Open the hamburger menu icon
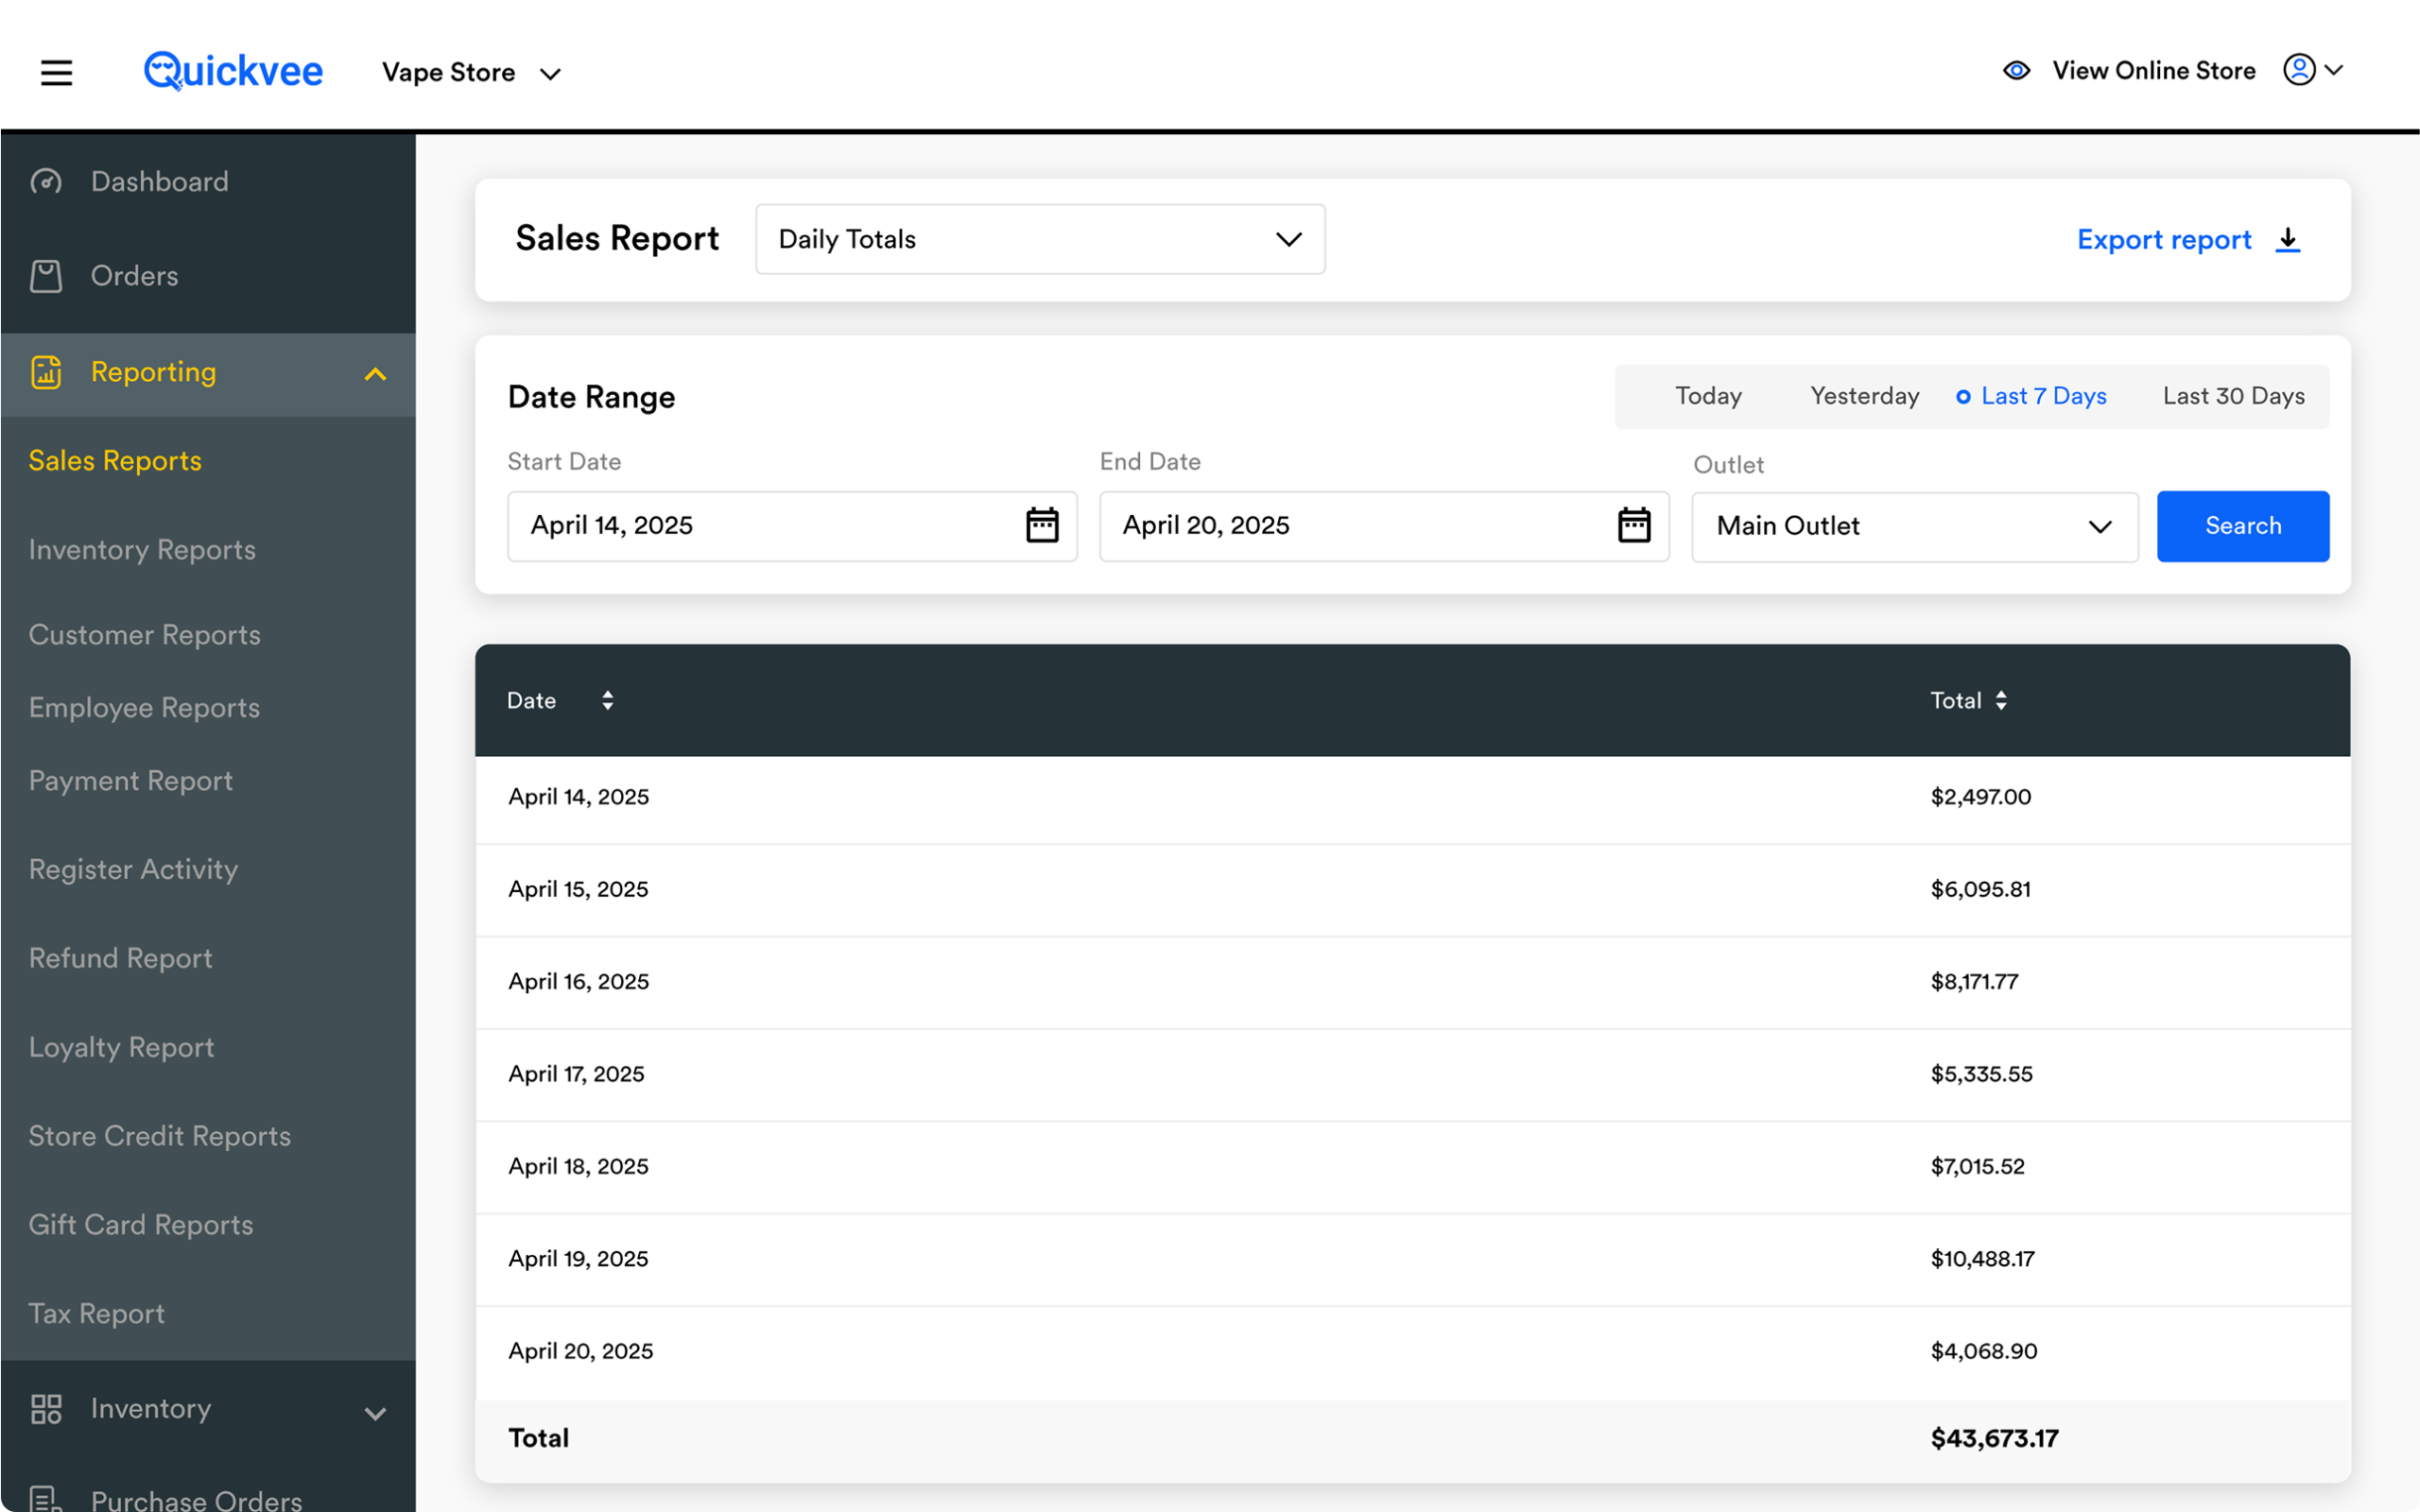Image resolution: width=2420 pixels, height=1512 pixels. [x=56, y=72]
